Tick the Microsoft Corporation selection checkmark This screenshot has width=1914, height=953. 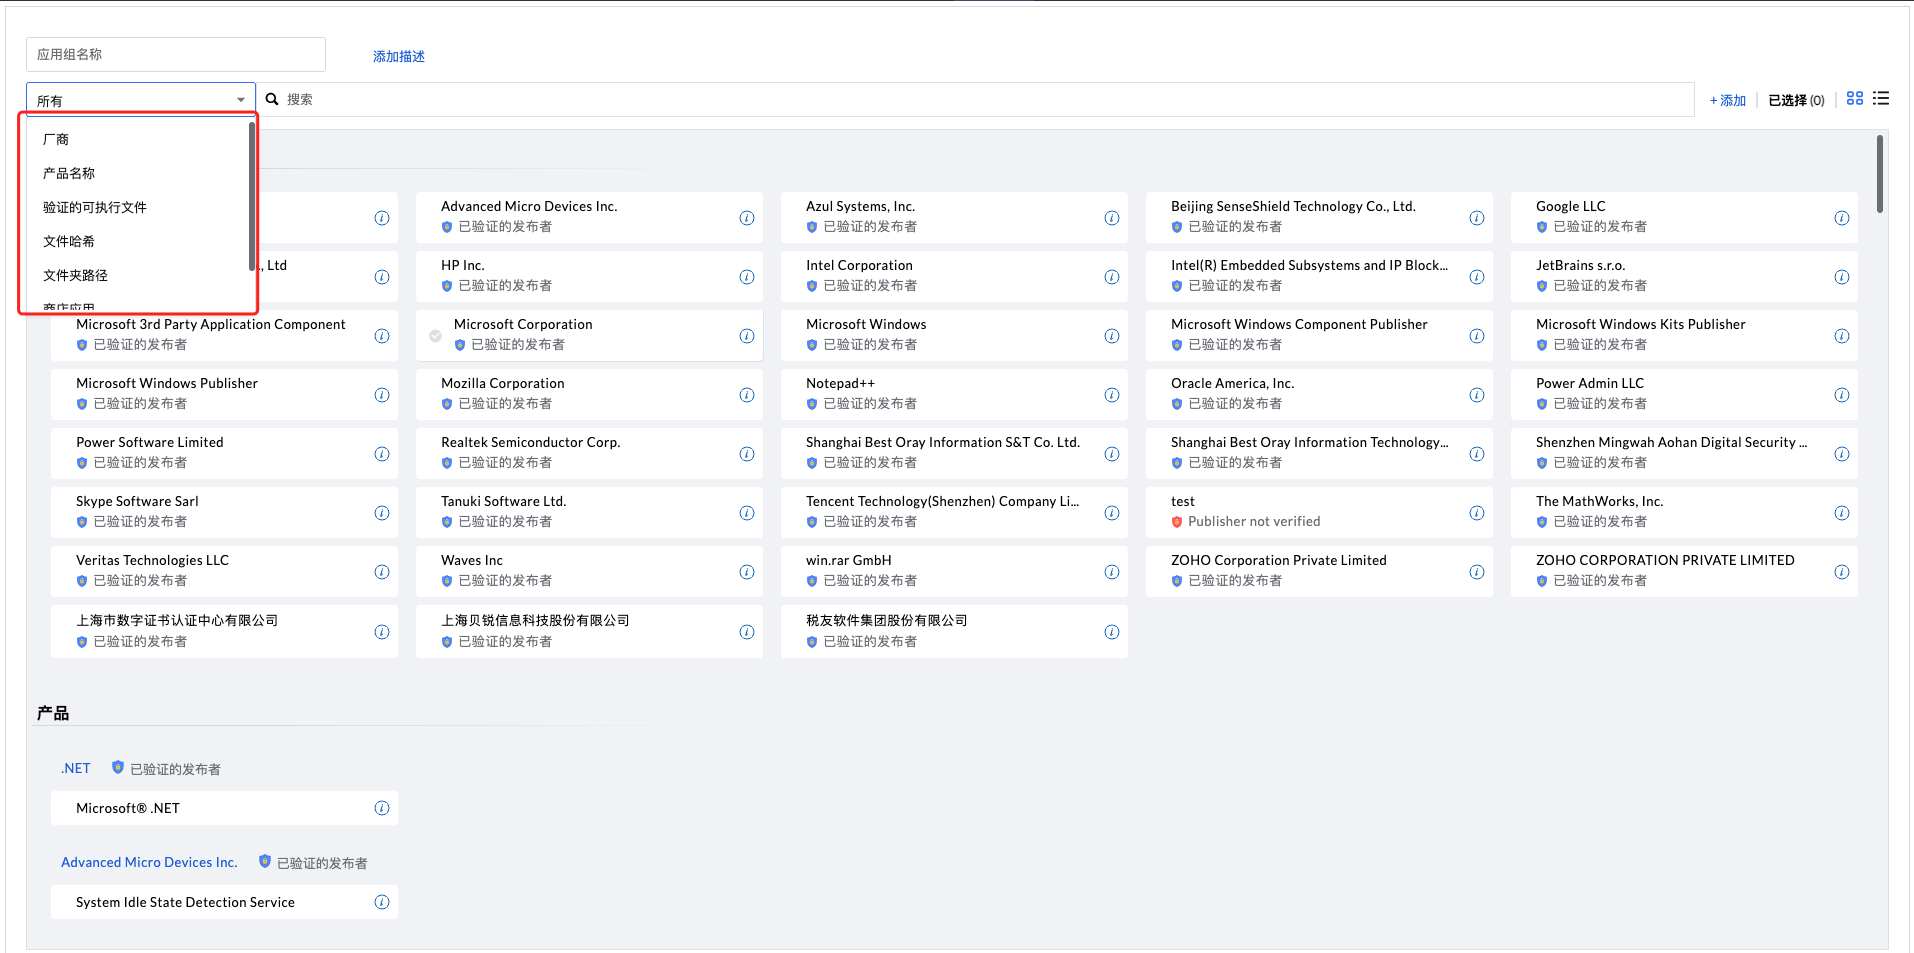435,336
